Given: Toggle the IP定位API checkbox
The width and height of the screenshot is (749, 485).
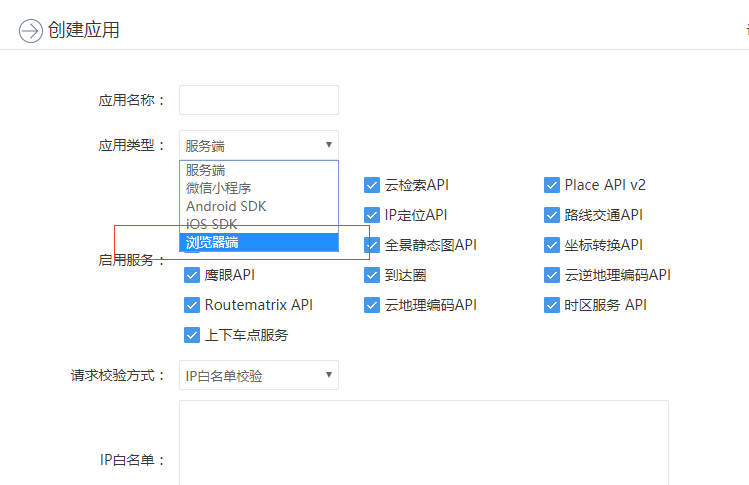Looking at the screenshot, I should click(x=372, y=215).
